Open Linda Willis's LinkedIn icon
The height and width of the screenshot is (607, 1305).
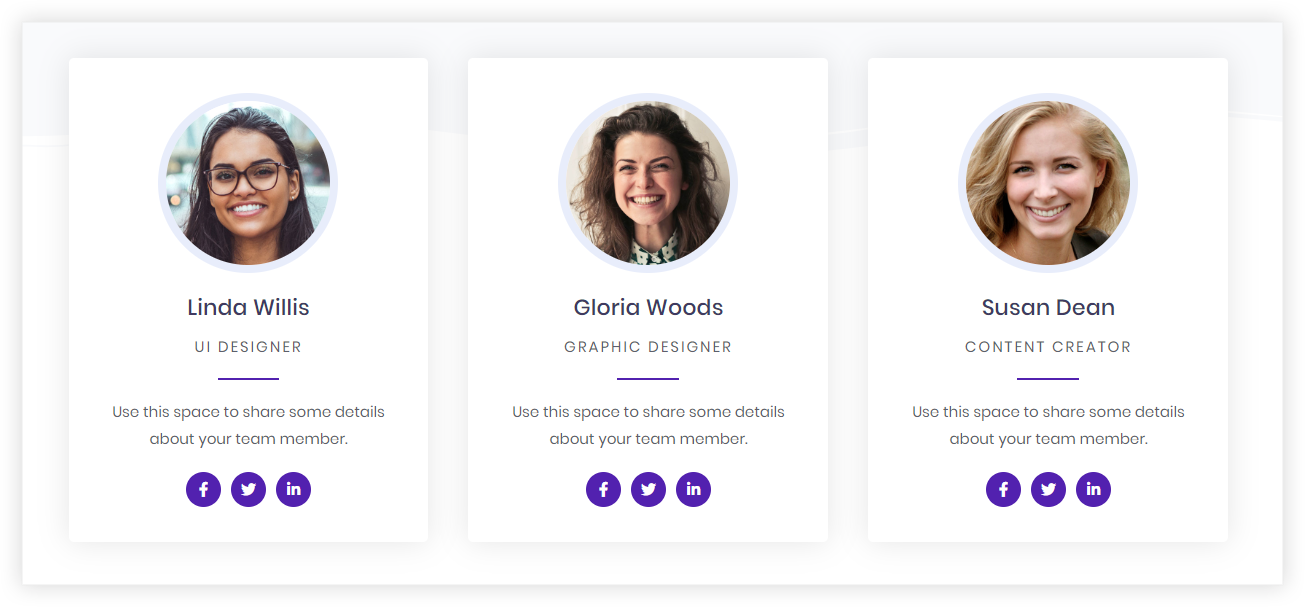[x=293, y=489]
